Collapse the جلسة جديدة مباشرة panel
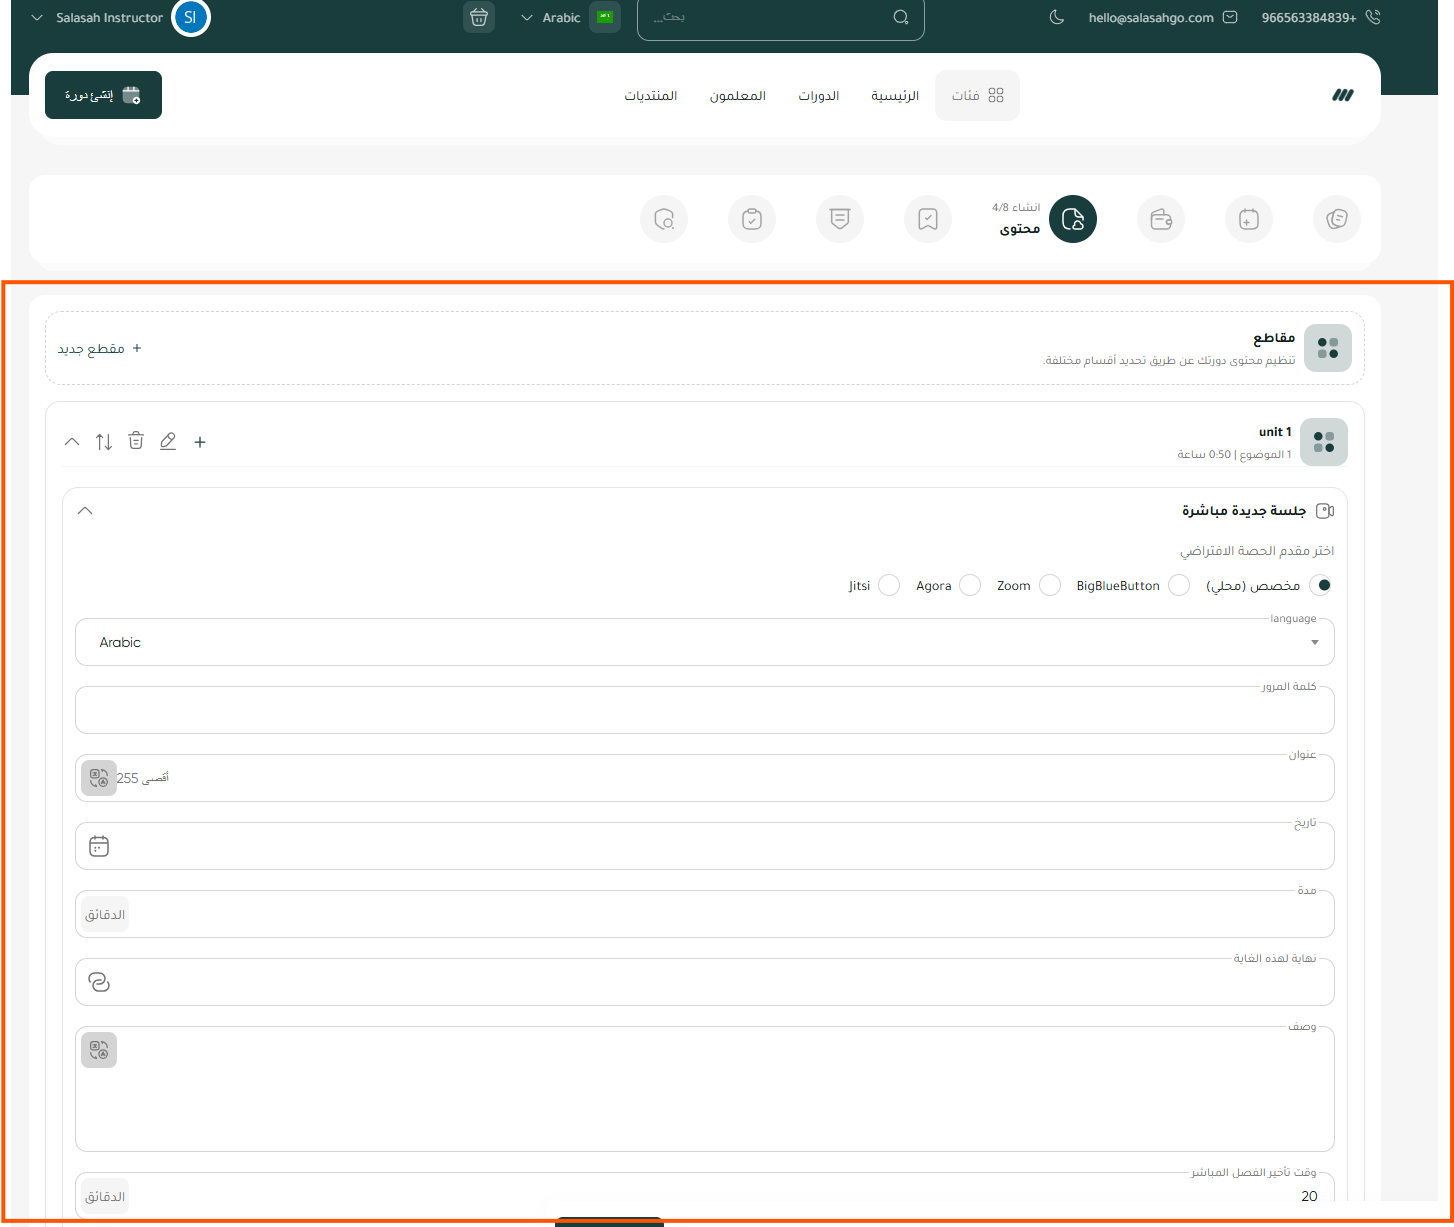1454x1227 pixels. pyautogui.click(x=85, y=510)
